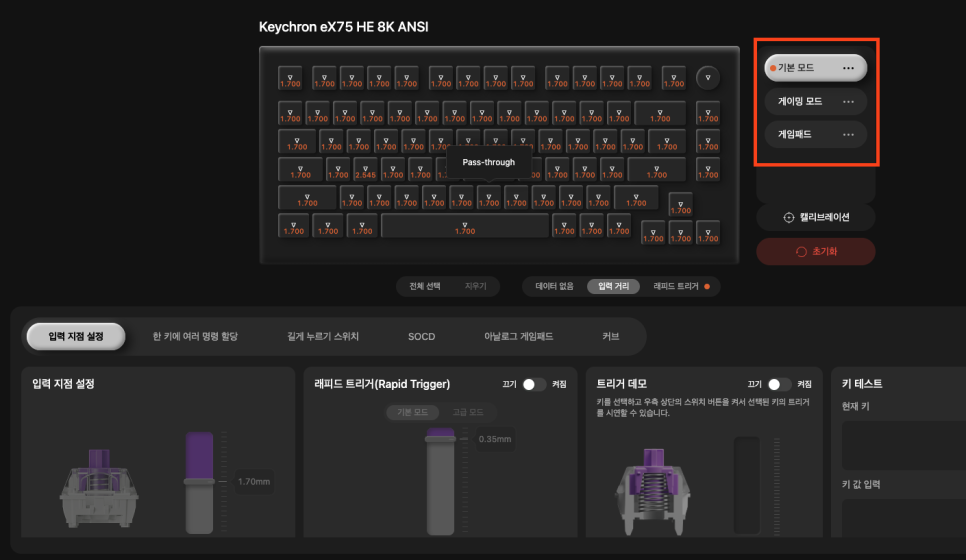The image size is (966, 560).
Task: Open the 입력 지점 설정 tab
Action: (x=76, y=336)
